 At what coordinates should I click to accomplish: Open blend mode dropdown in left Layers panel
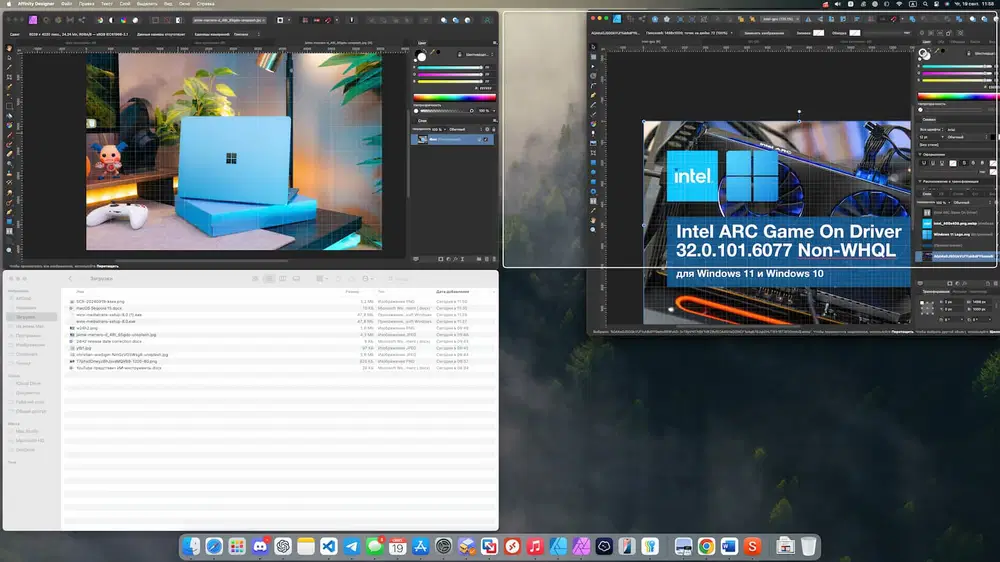[x=464, y=129]
